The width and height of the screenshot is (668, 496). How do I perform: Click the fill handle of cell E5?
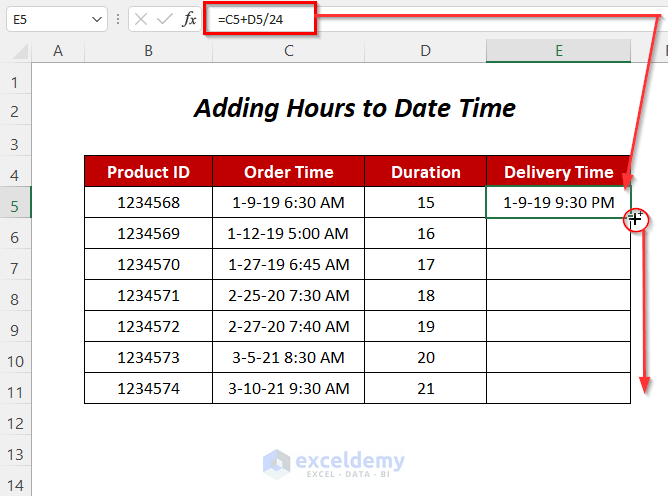pos(631,218)
